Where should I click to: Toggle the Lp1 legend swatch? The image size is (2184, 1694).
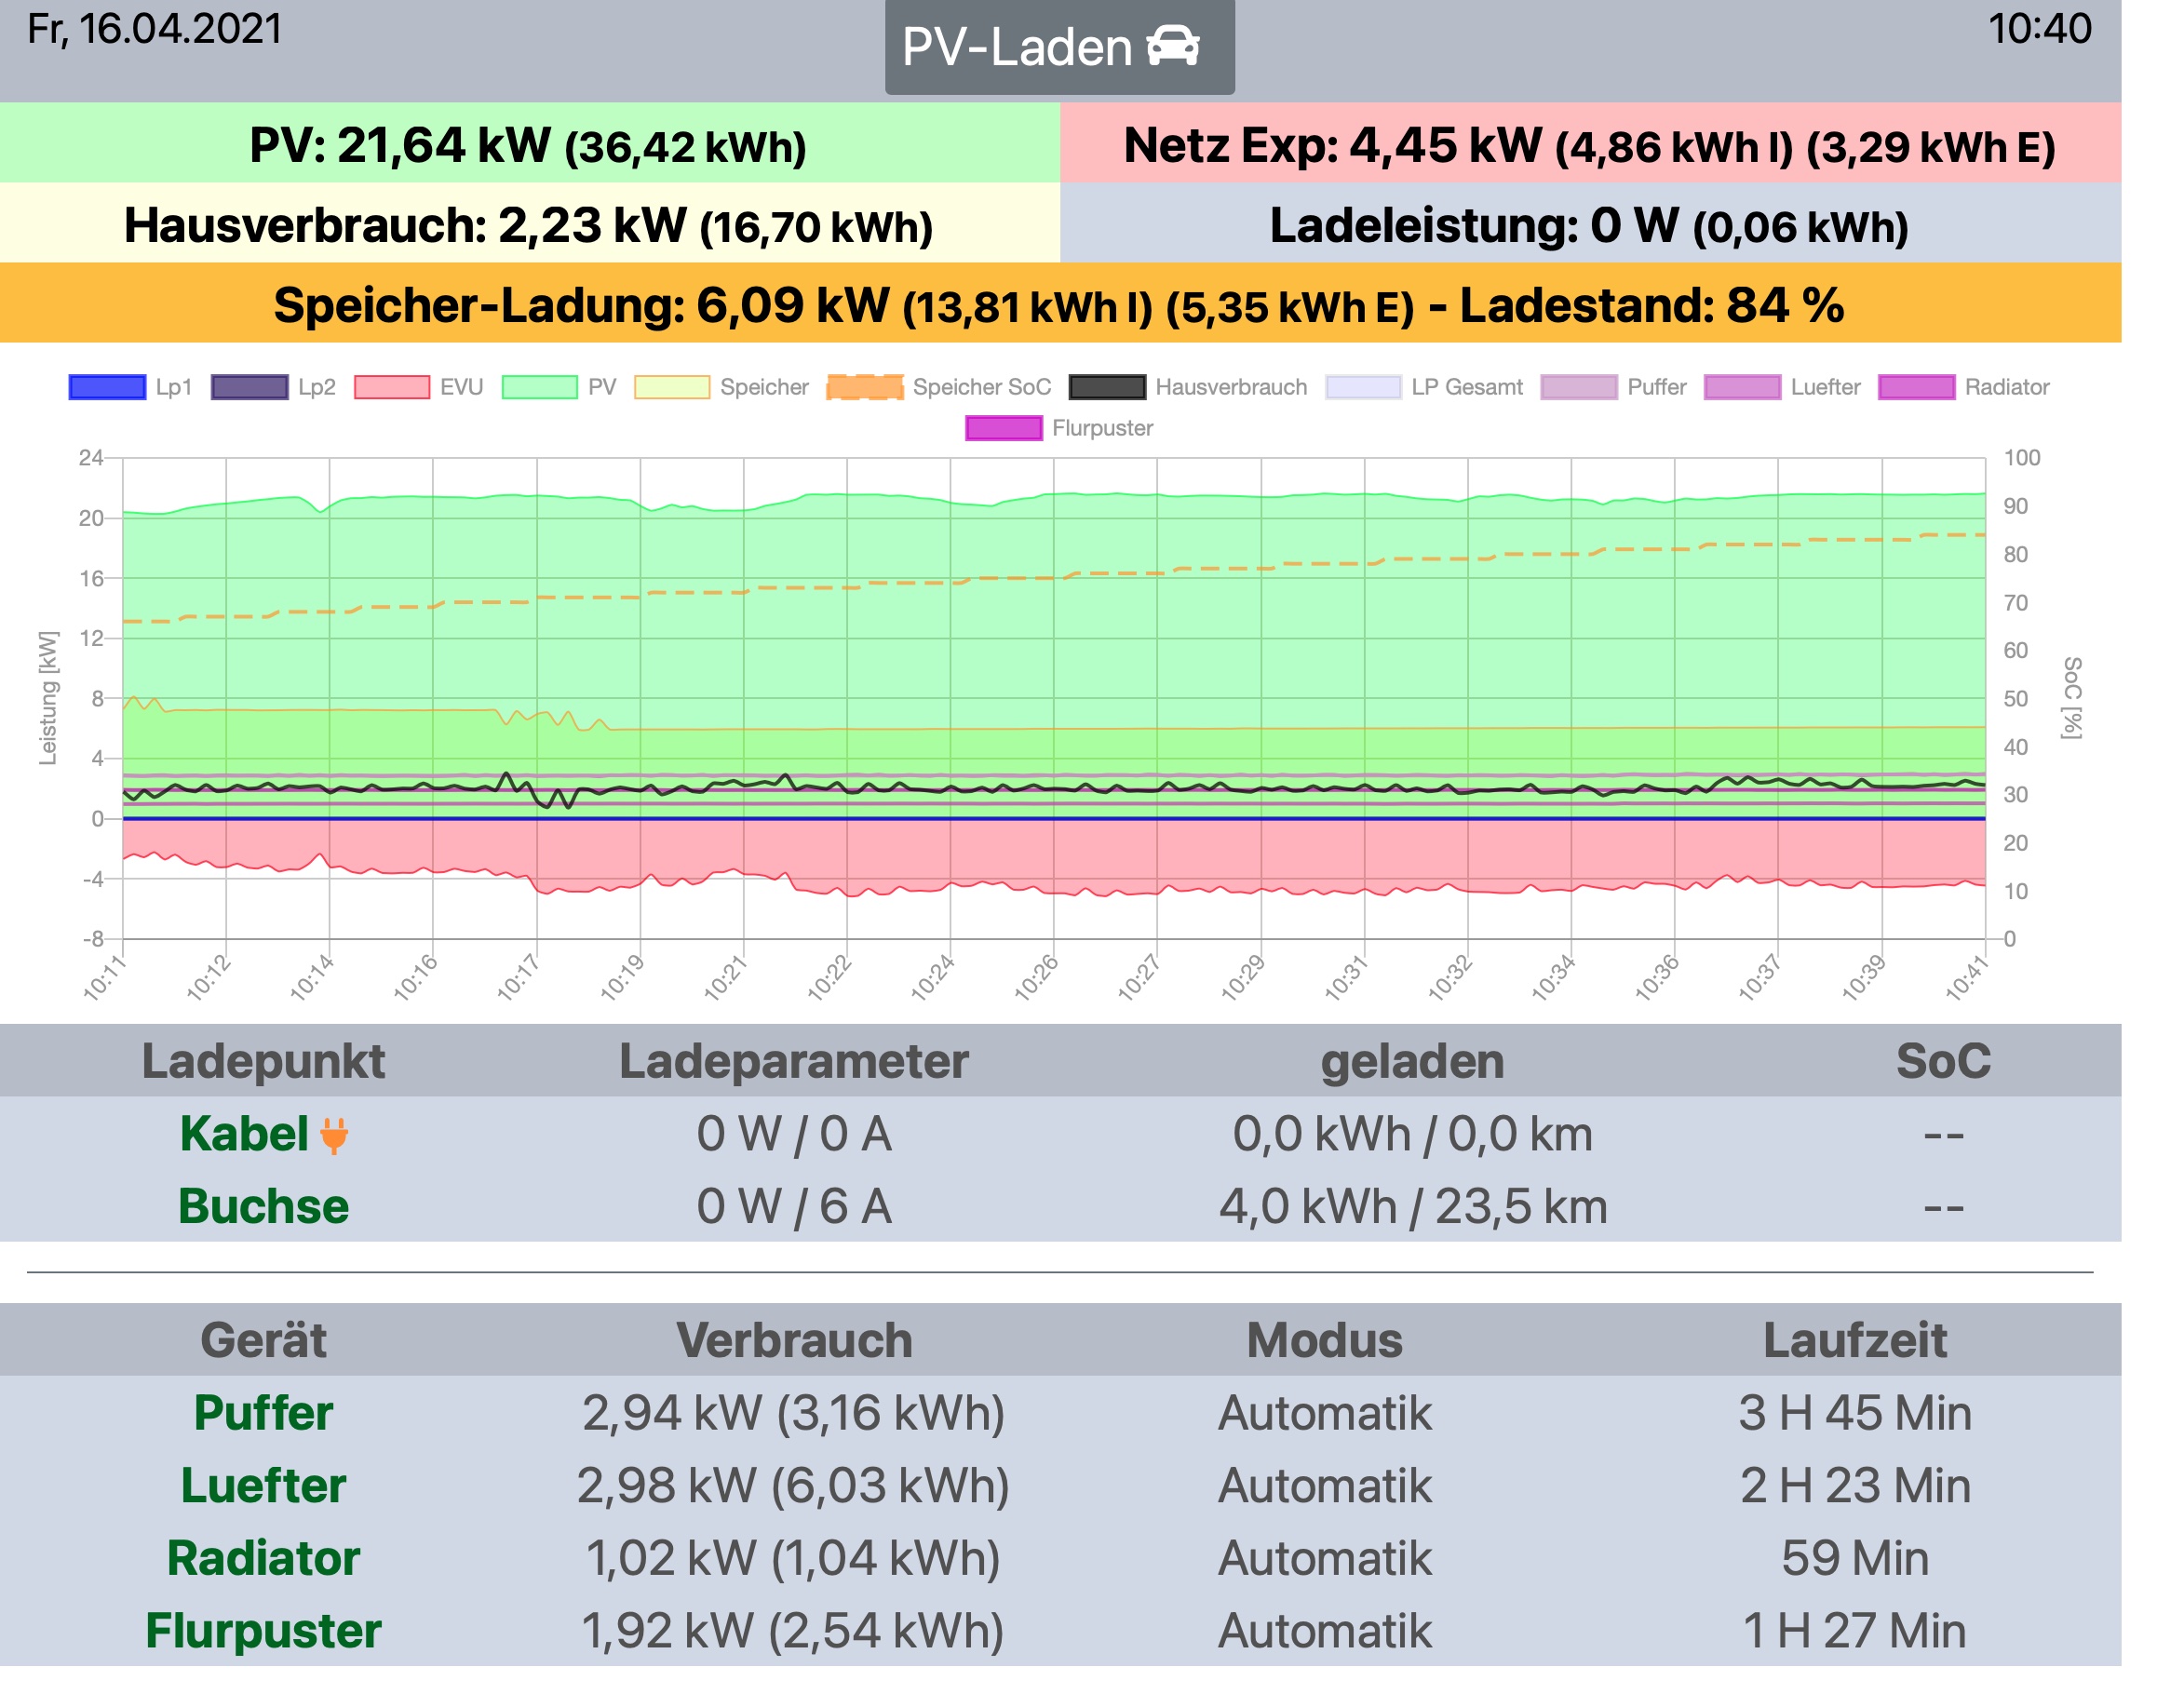pos(107,387)
